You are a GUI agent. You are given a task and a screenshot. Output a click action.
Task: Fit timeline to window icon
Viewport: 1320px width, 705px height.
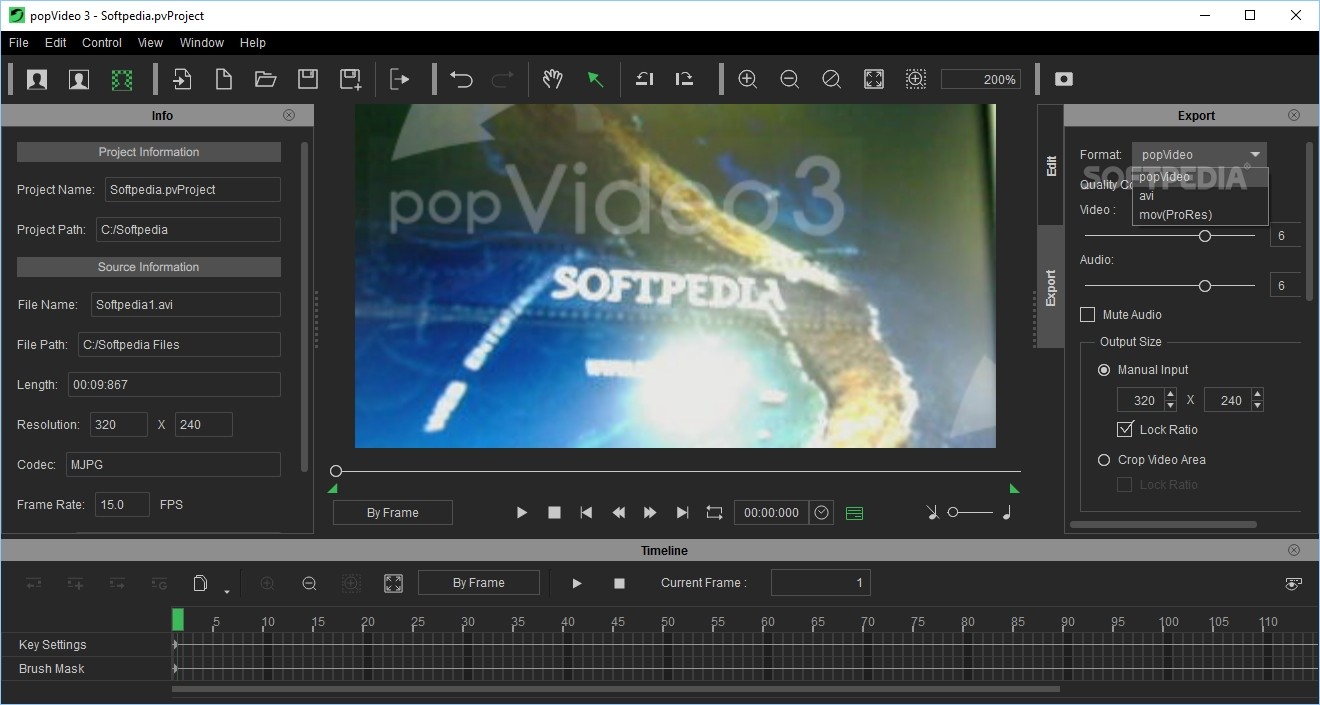(x=393, y=583)
